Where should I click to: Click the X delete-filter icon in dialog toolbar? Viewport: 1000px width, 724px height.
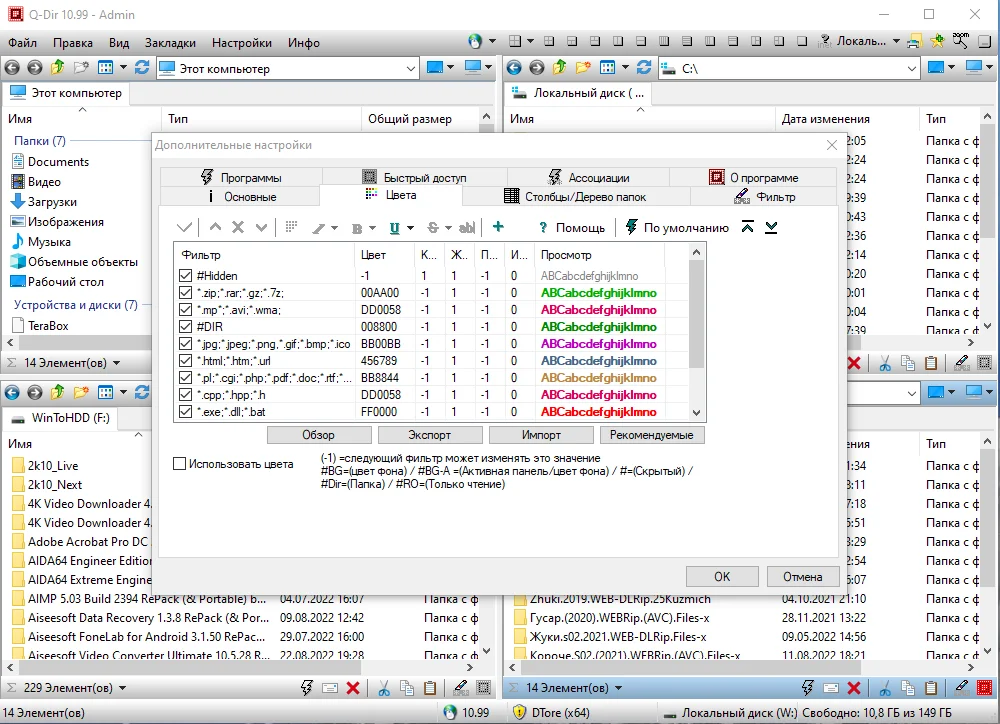click(238, 227)
